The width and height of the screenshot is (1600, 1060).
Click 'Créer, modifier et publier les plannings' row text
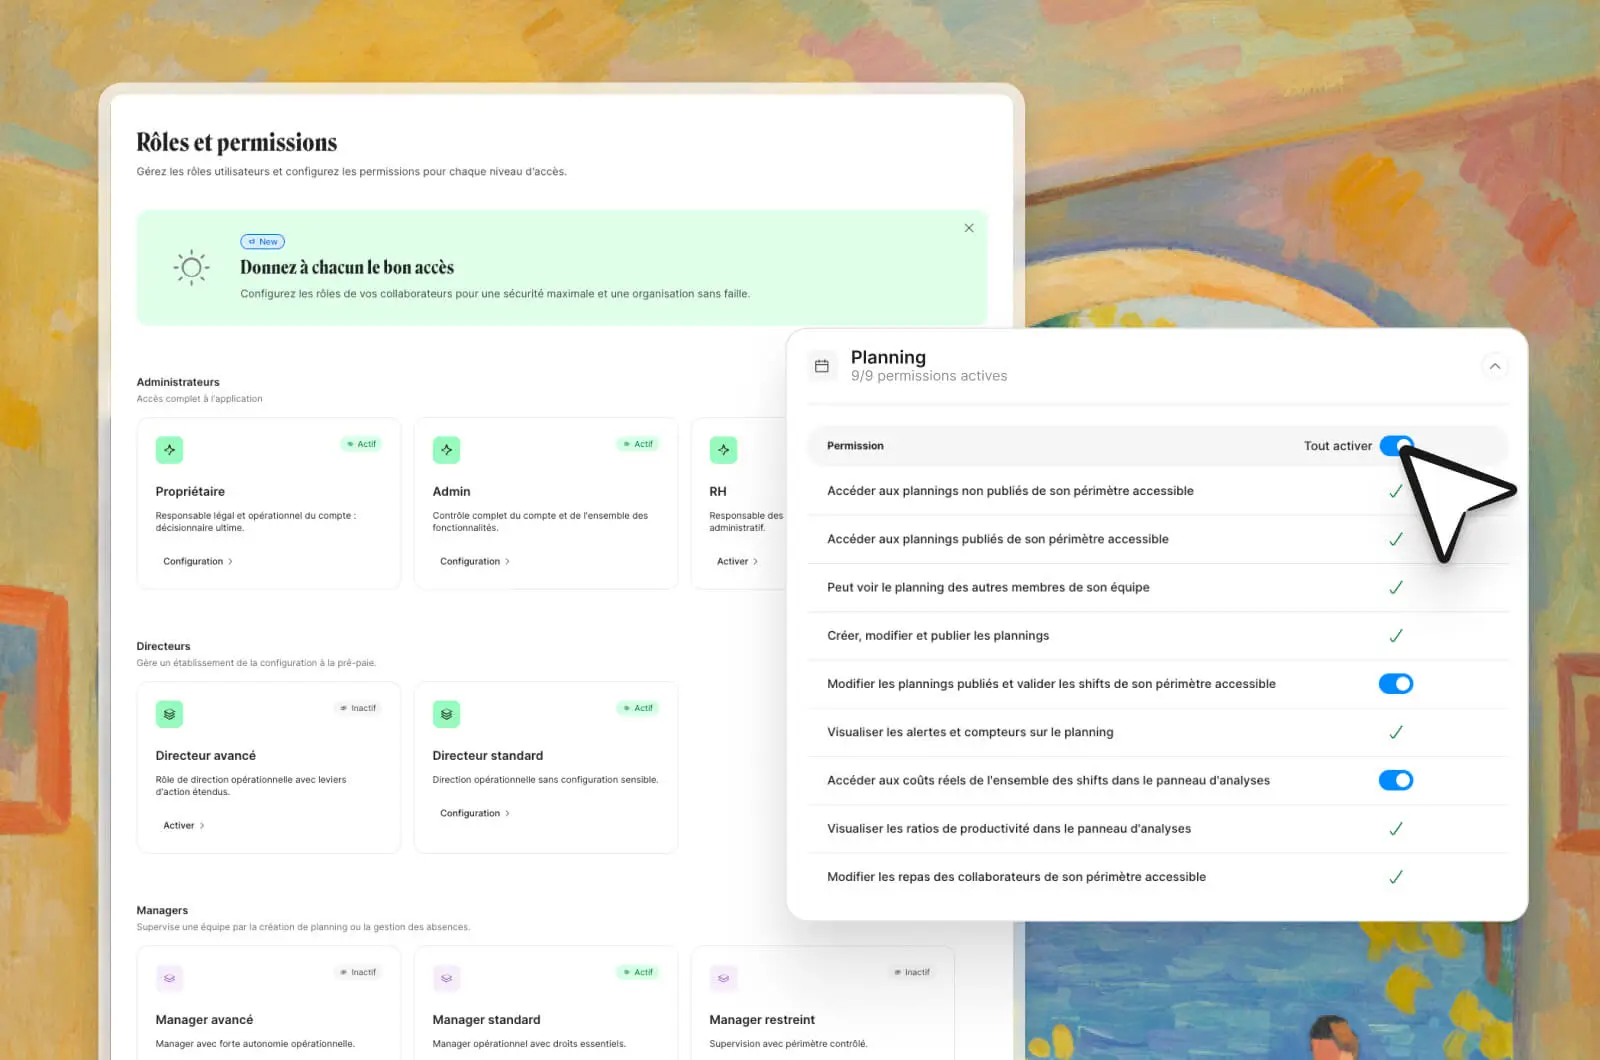[x=938, y=636]
